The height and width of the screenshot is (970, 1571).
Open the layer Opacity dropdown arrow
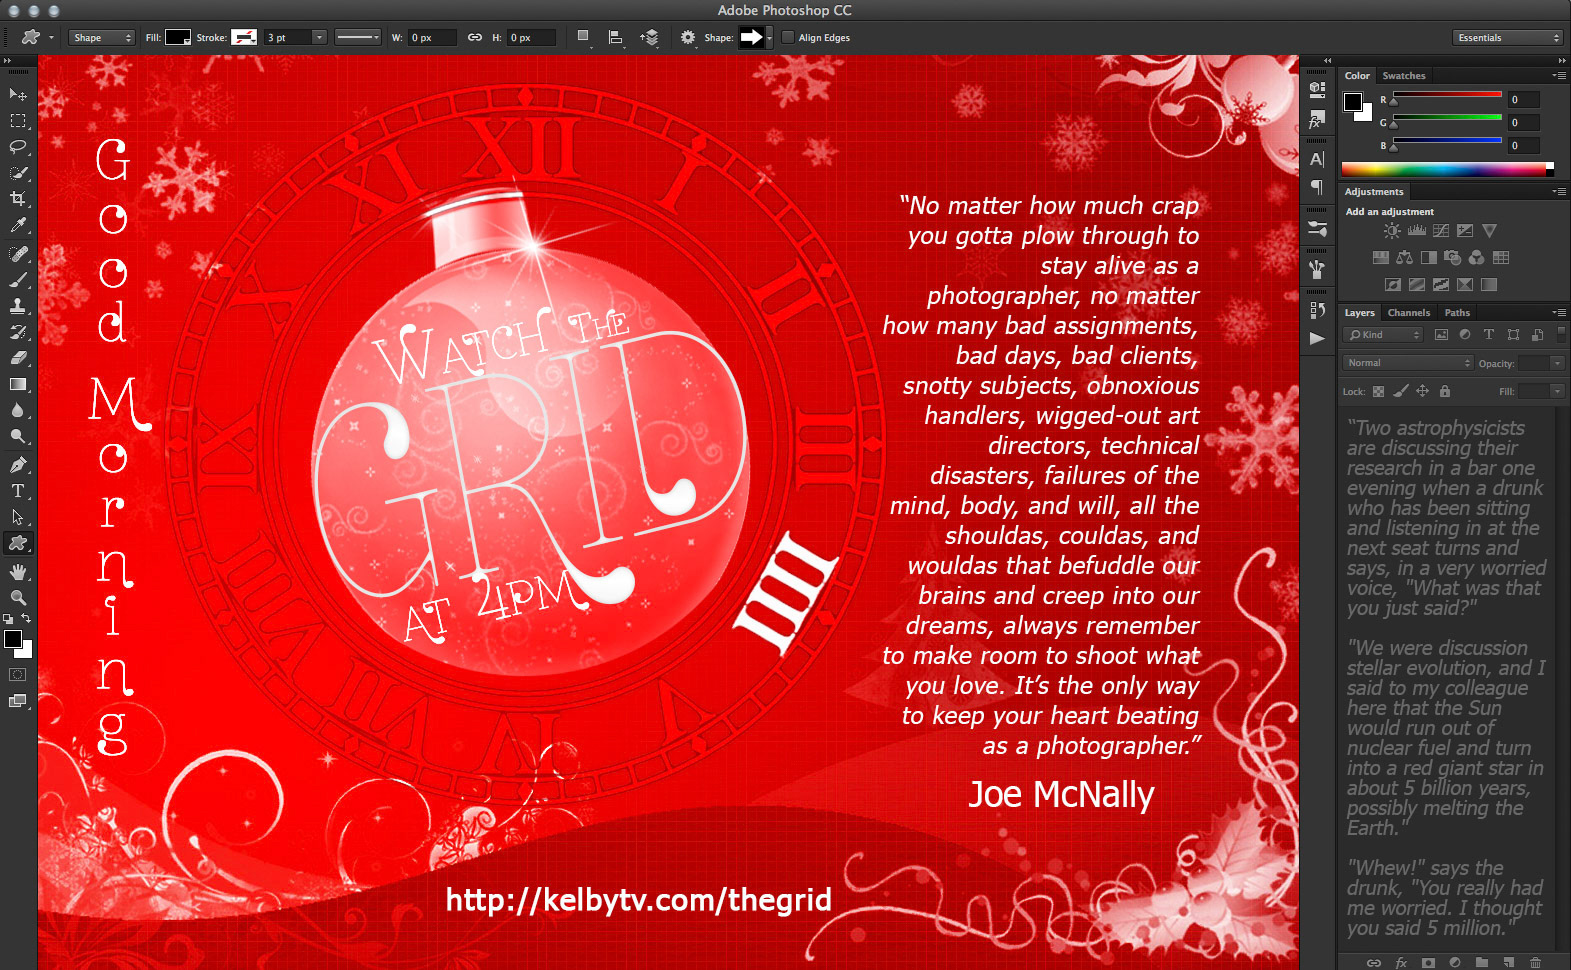(x=1557, y=363)
